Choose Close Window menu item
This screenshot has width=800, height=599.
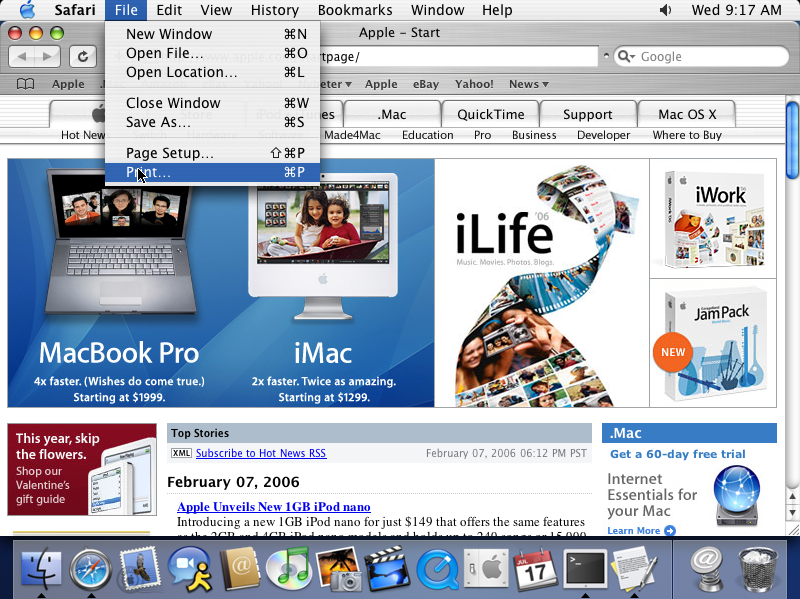[213, 103]
